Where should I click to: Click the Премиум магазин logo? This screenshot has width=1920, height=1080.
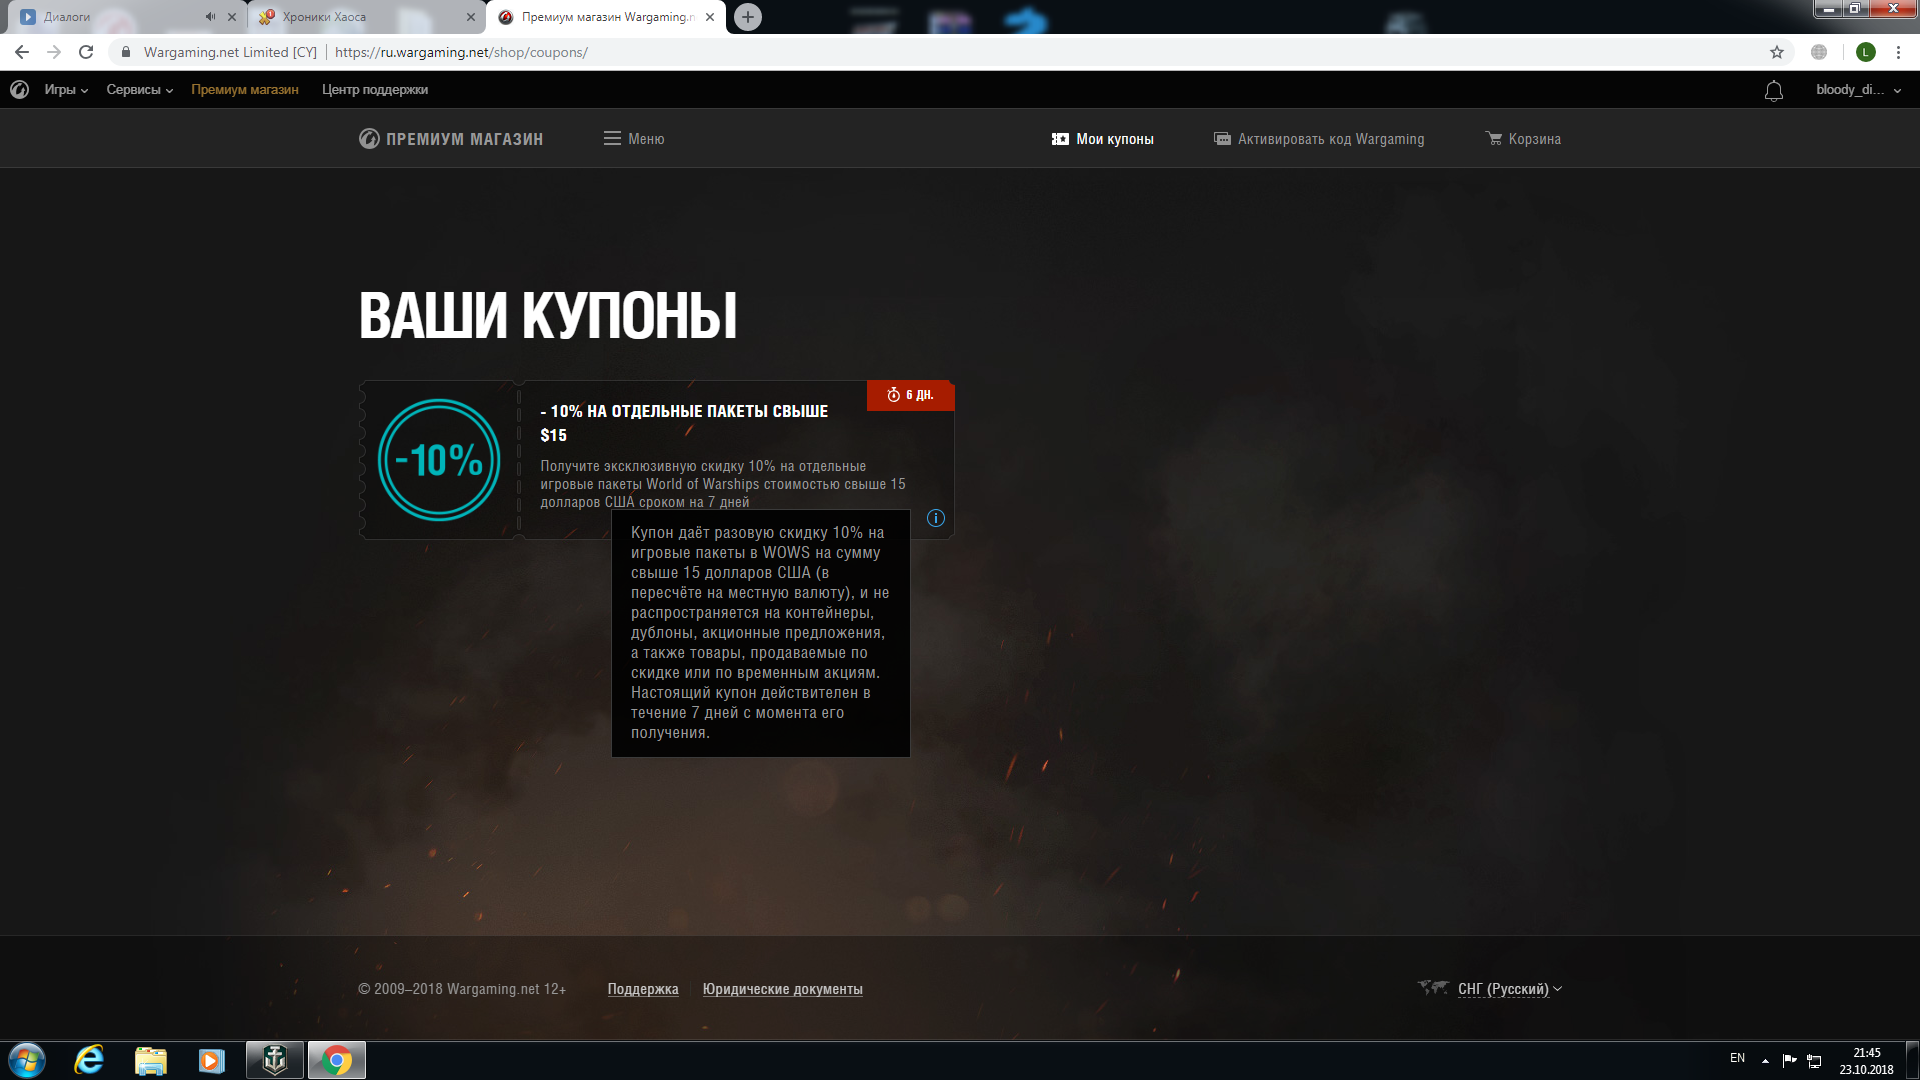(451, 139)
